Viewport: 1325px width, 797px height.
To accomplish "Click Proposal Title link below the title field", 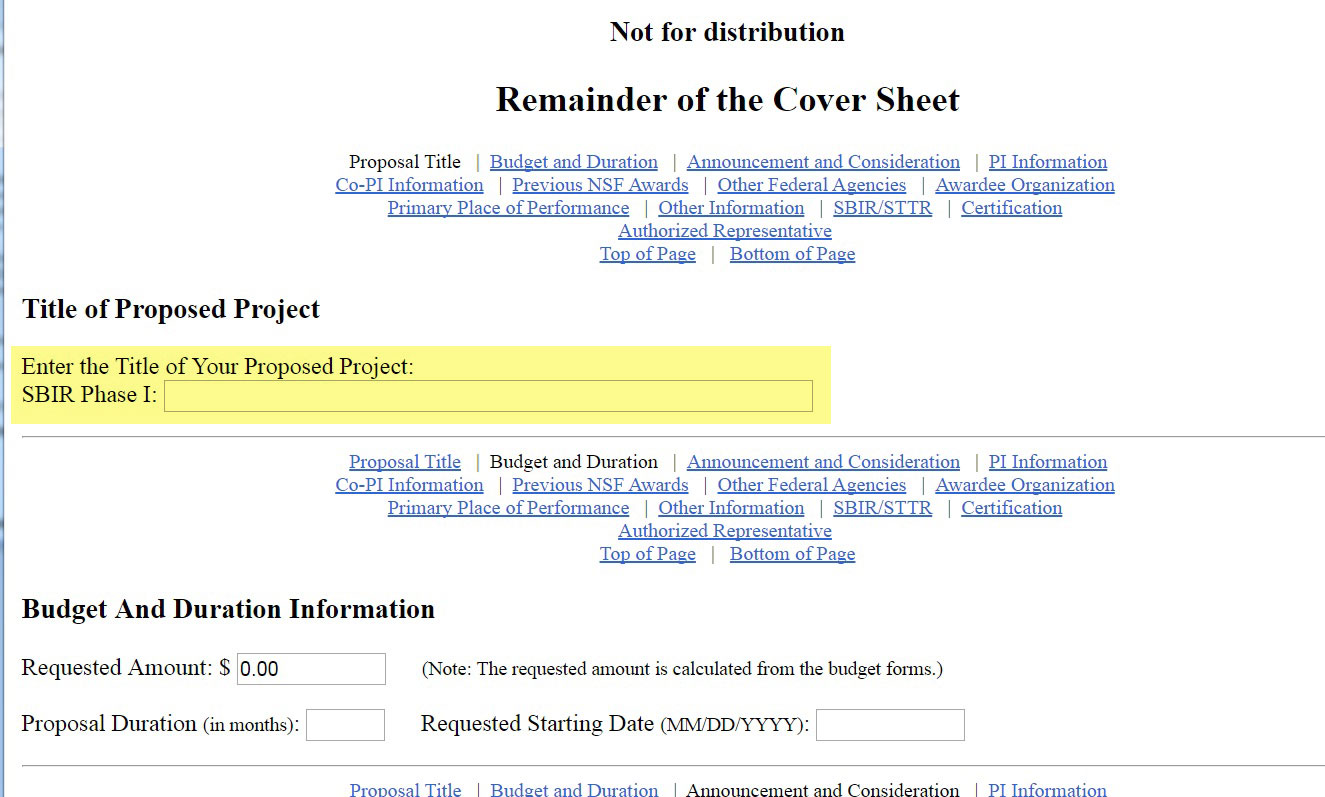I will [405, 462].
